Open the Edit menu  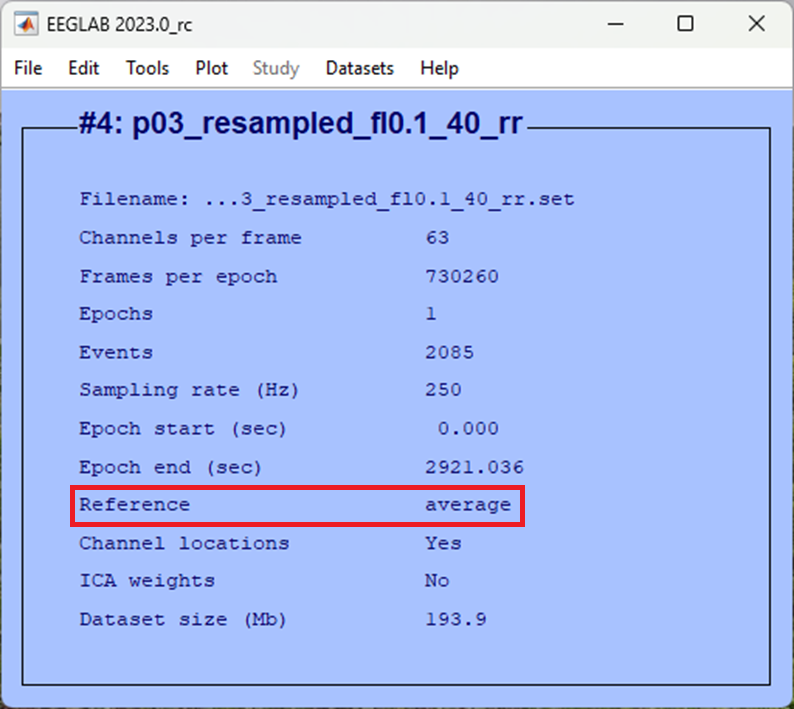click(84, 68)
